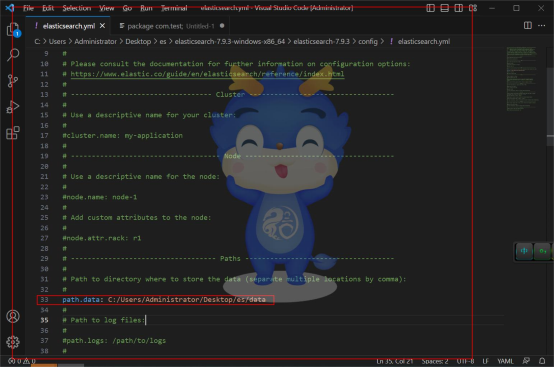Open the Explorer view in activity bar

click(13, 29)
